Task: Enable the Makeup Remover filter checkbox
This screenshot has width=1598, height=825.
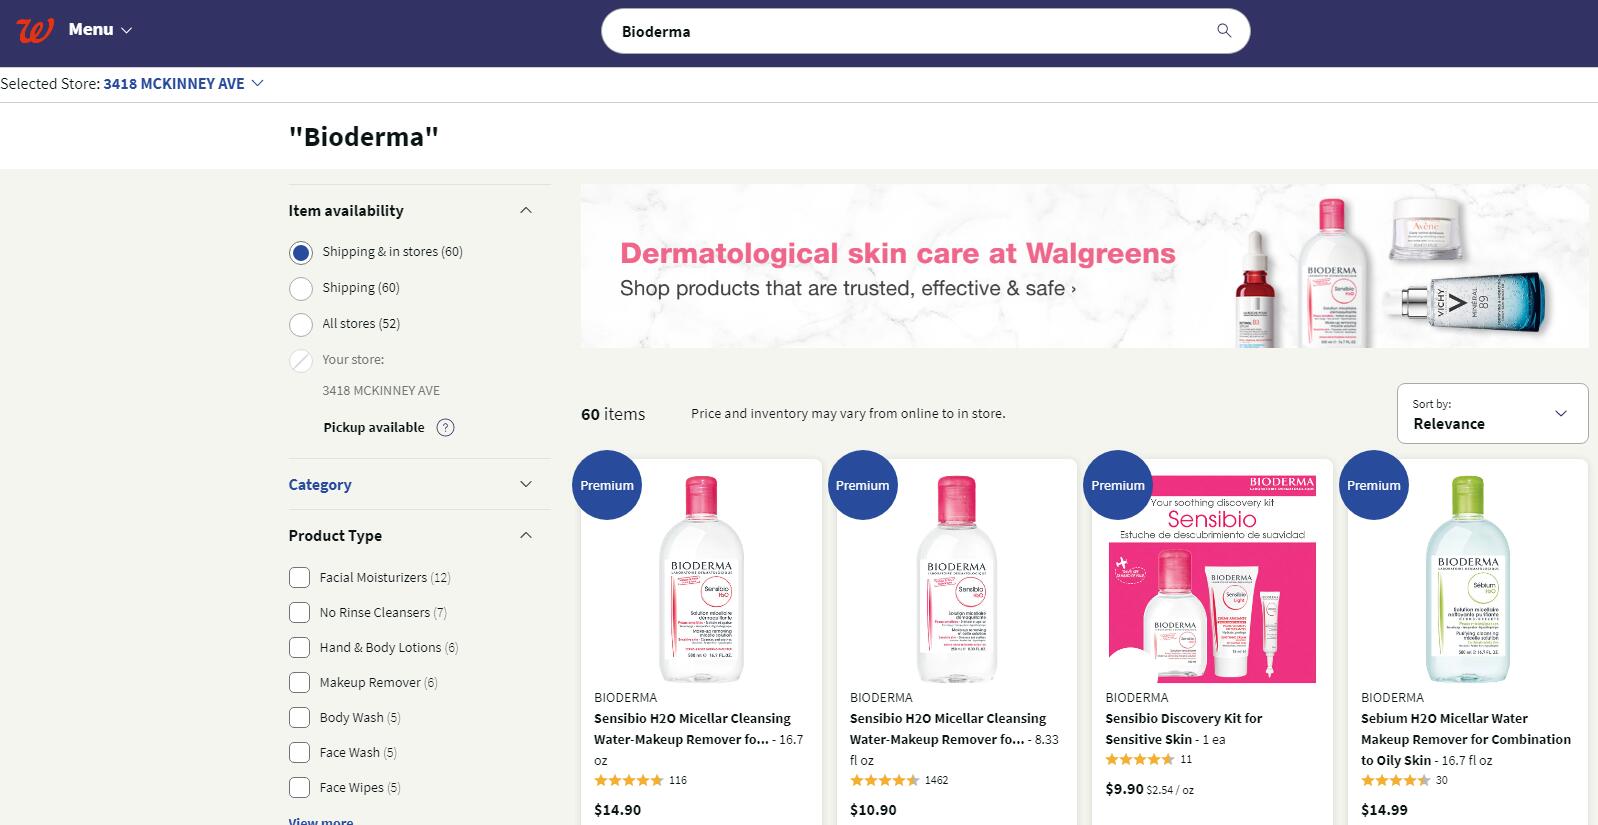Action: click(x=299, y=683)
